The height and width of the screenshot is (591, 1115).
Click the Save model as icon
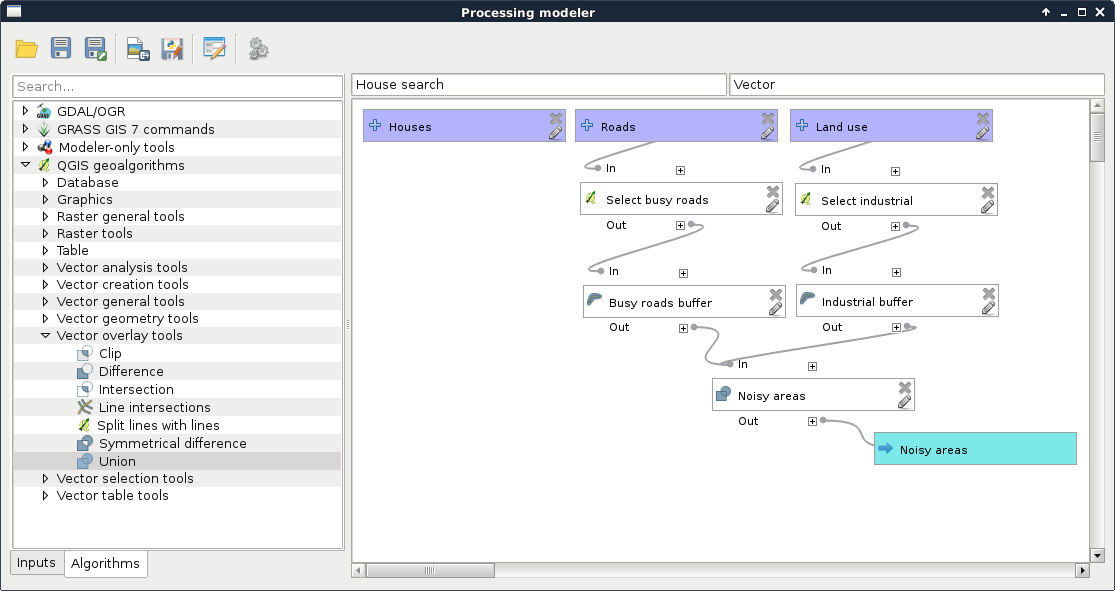[x=95, y=48]
